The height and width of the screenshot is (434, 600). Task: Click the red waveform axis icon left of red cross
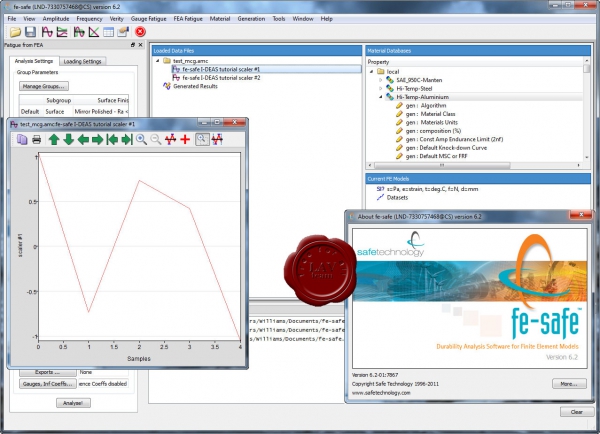point(171,139)
